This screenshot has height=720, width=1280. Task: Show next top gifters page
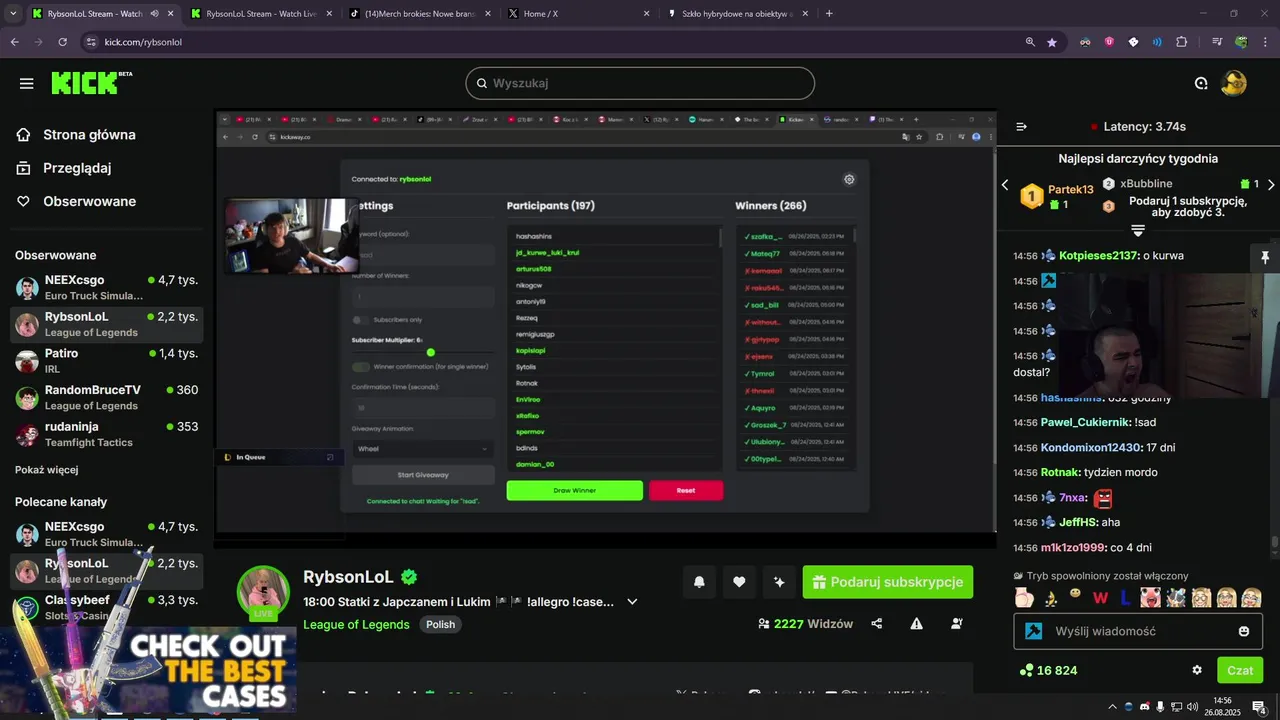point(1271,185)
